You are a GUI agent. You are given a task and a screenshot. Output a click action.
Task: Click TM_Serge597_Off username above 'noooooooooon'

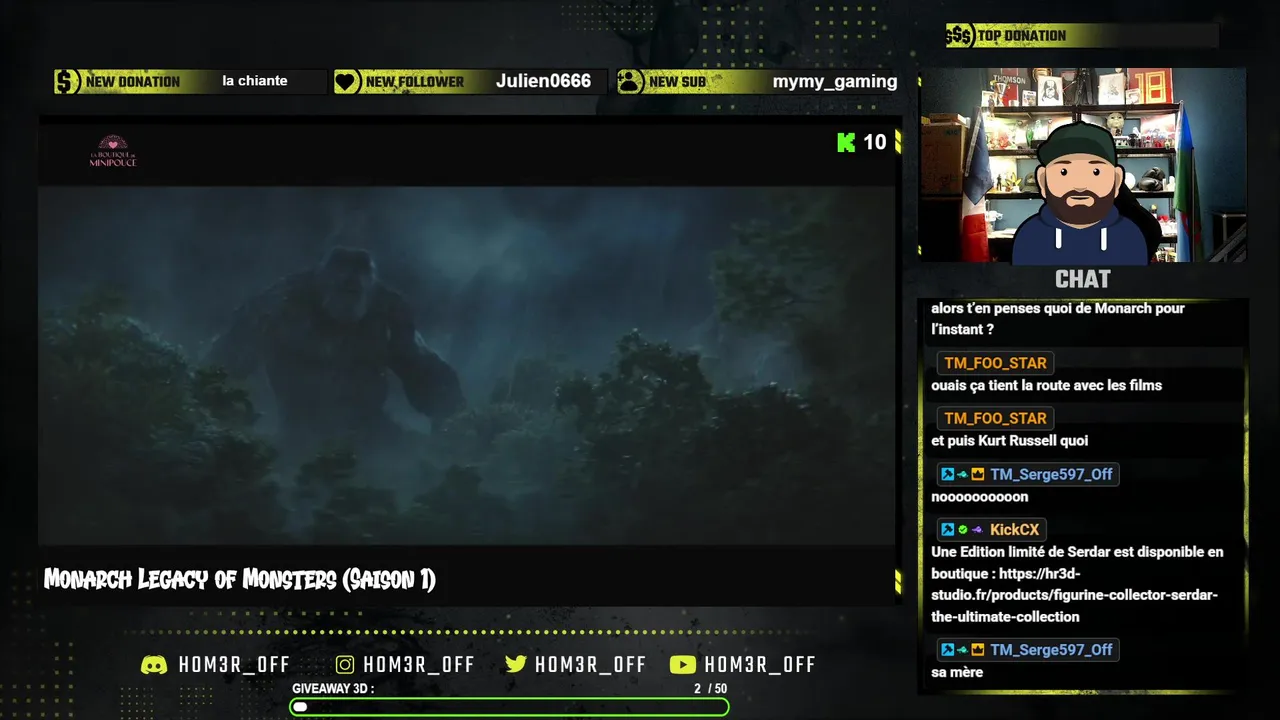[1051, 475]
